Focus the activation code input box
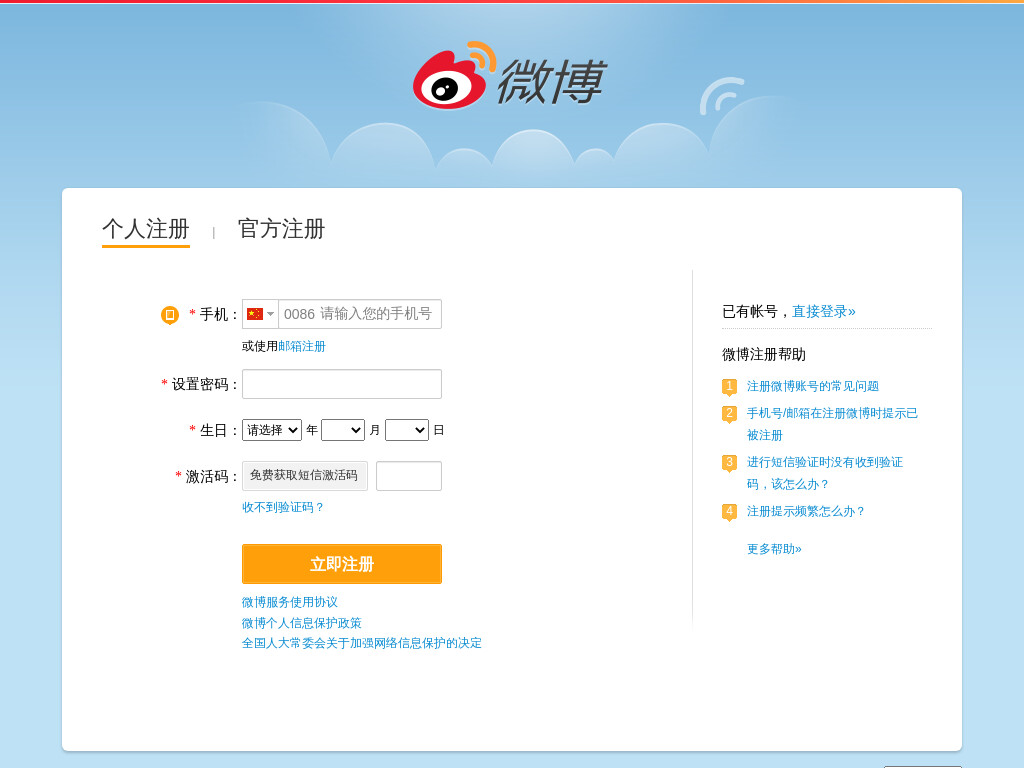This screenshot has width=1024, height=768. [409, 475]
